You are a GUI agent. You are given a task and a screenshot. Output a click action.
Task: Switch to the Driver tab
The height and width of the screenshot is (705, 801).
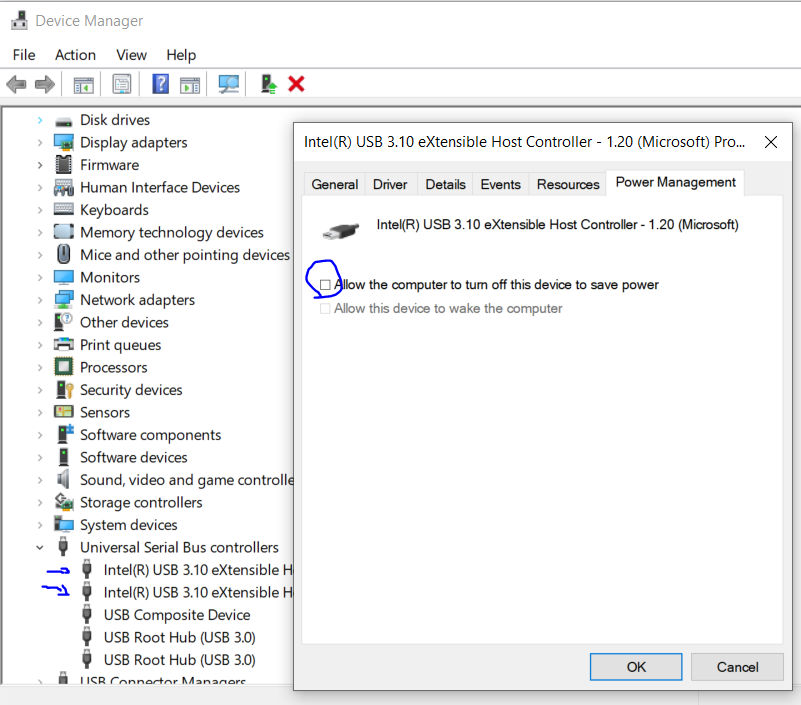[x=390, y=184]
